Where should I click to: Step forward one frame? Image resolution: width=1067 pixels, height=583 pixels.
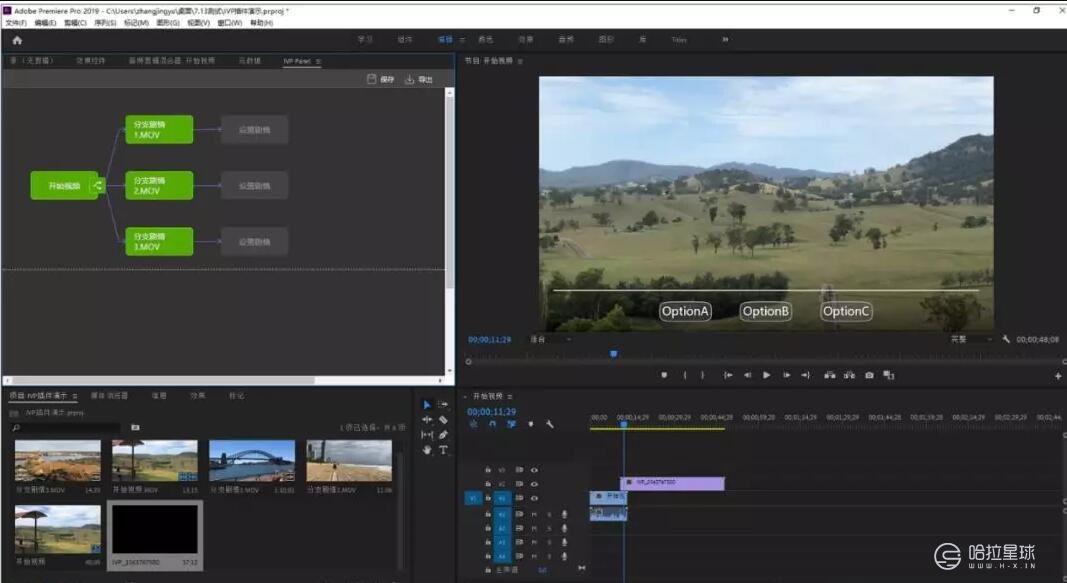pos(787,375)
